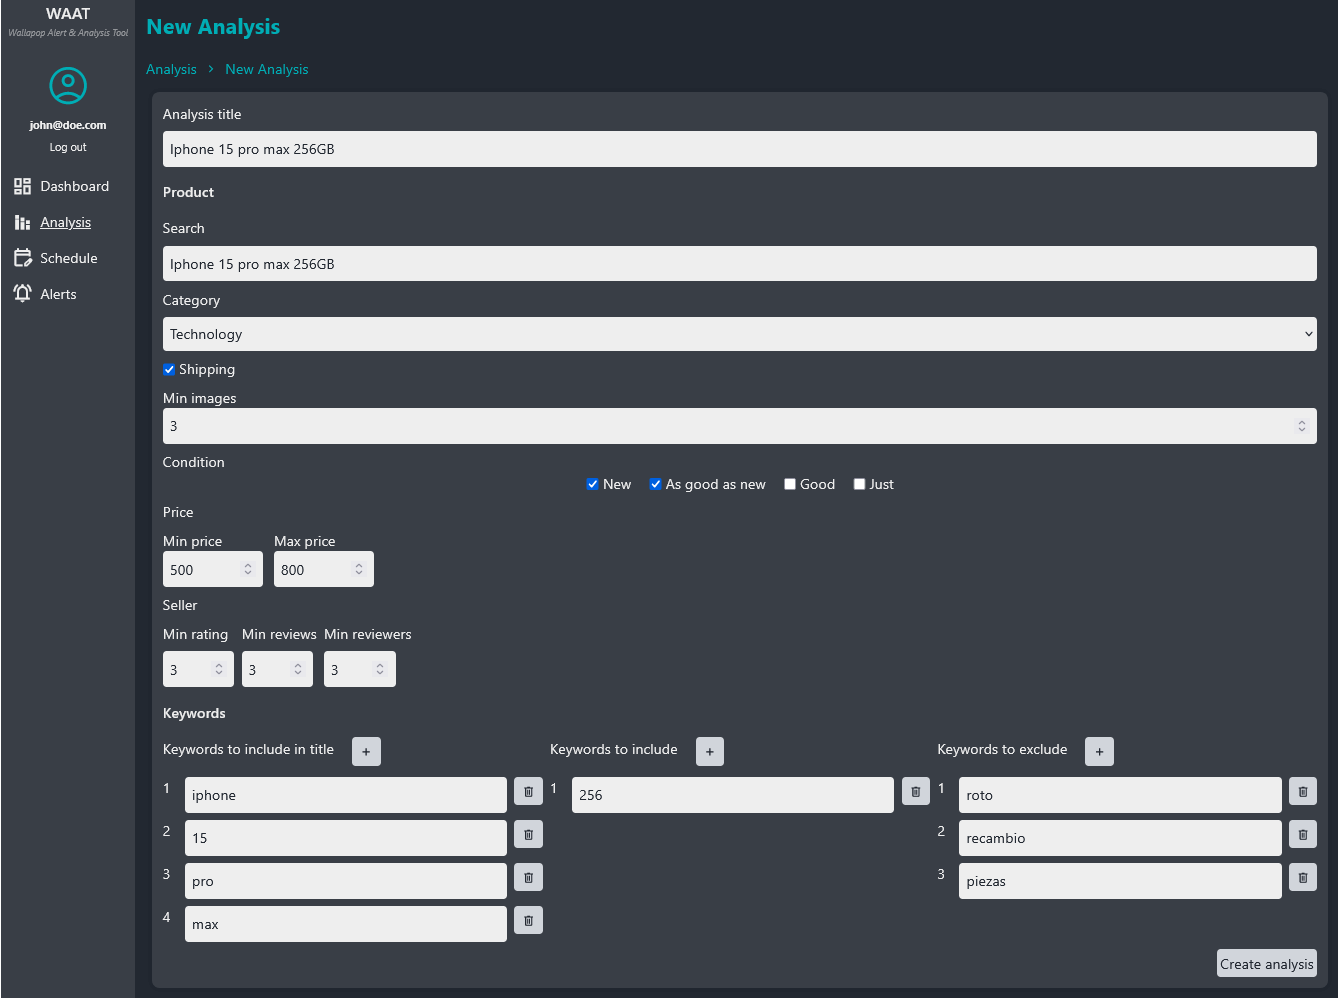
Task: Click the New Analysis breadcrumb link
Action: click(267, 69)
